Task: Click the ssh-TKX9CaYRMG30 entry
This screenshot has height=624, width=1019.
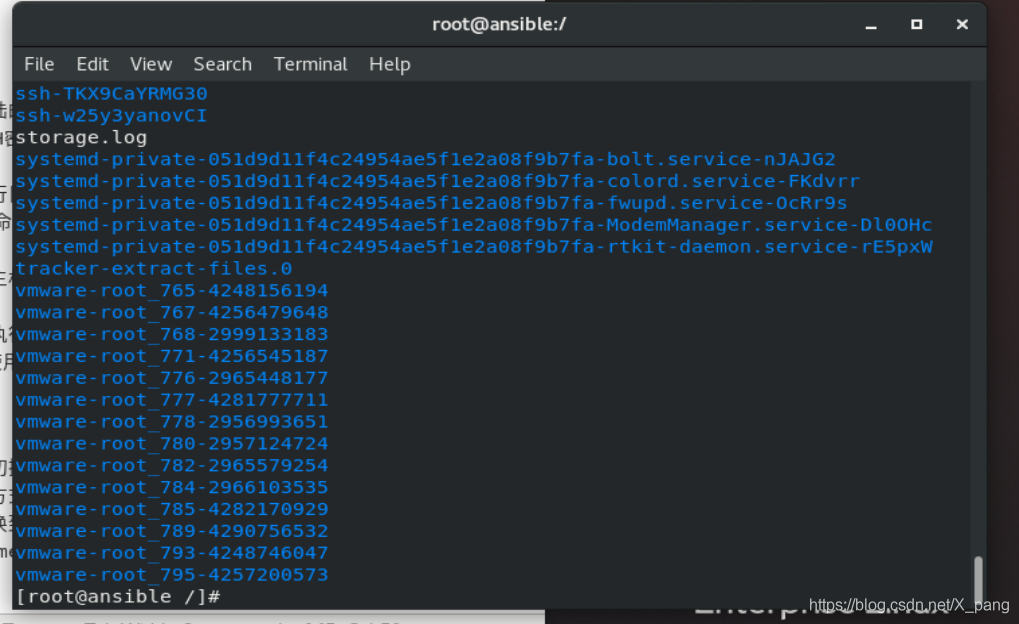Action: (111, 94)
